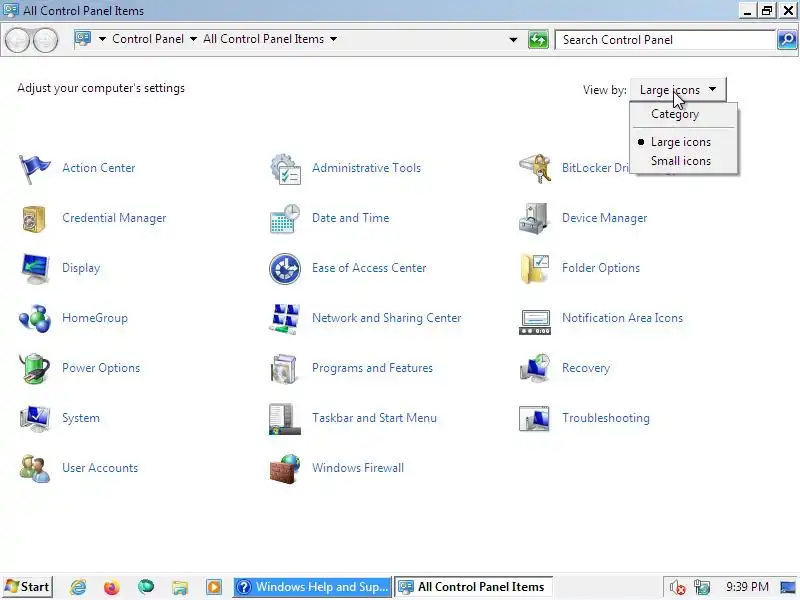Click the Date and Time calendar icon
800x600 pixels.
pyautogui.click(x=285, y=218)
